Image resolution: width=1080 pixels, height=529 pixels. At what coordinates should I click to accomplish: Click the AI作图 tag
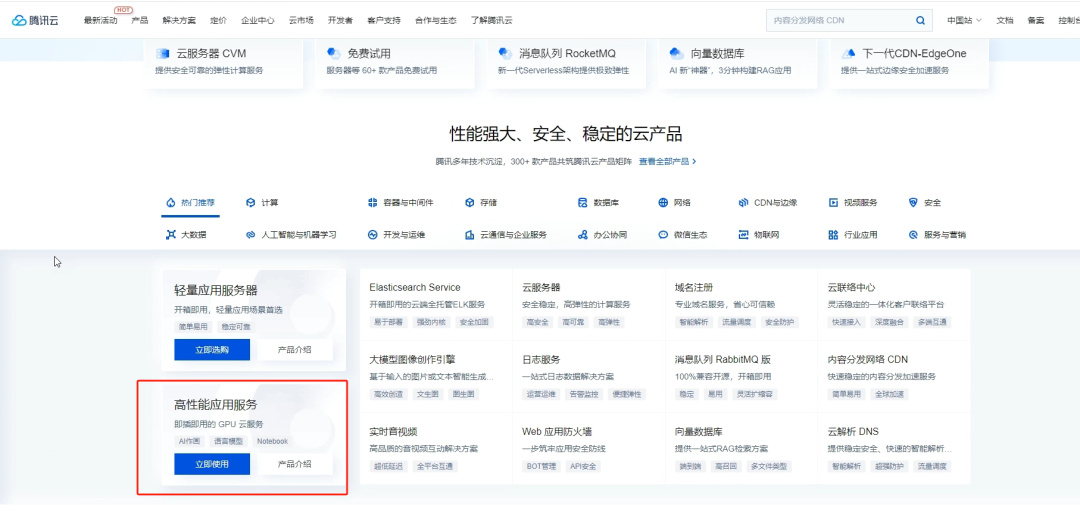(x=189, y=442)
